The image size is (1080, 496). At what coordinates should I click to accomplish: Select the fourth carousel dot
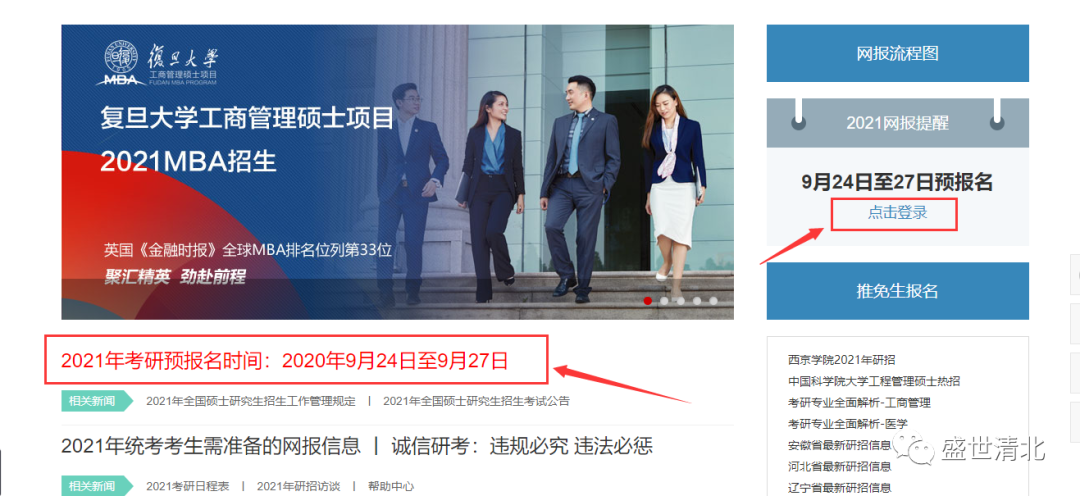[697, 301]
